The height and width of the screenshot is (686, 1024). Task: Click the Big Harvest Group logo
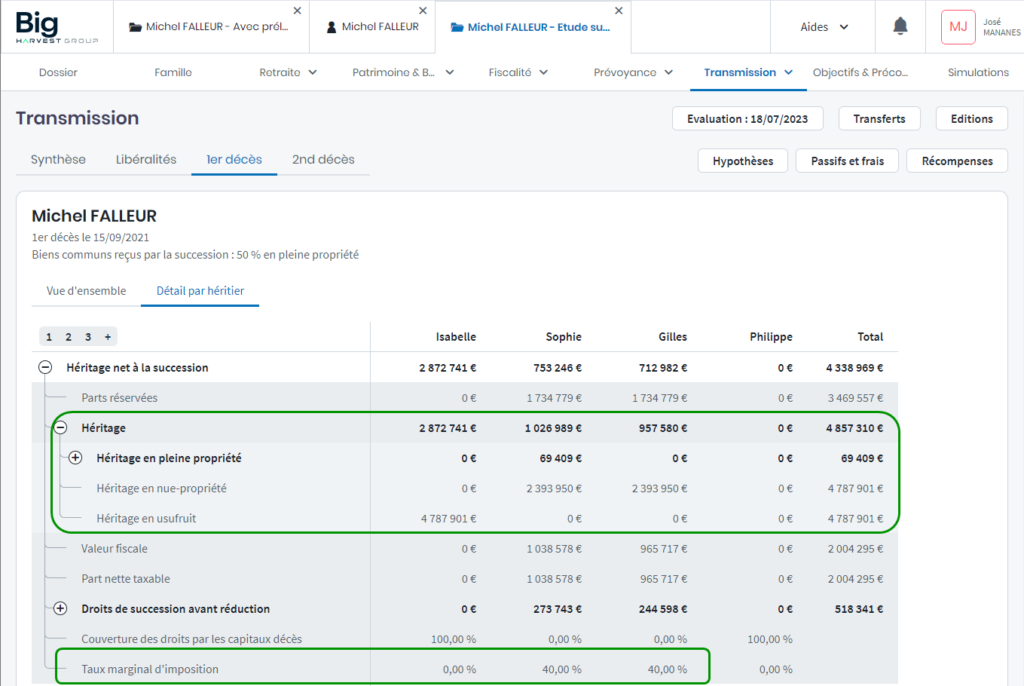(57, 27)
